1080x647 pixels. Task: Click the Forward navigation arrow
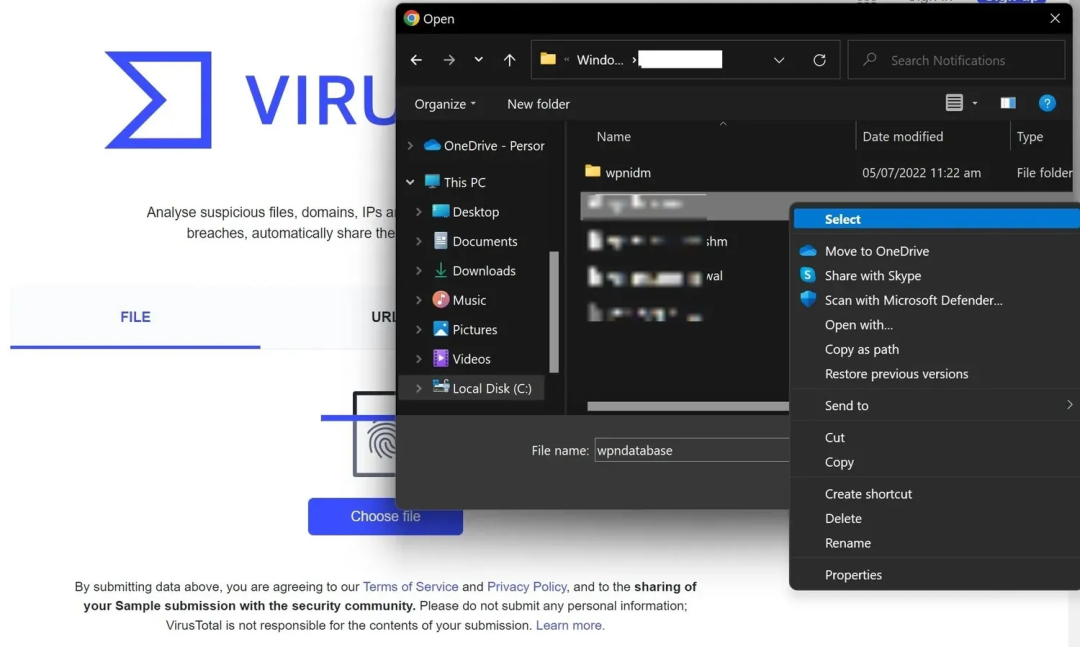pyautogui.click(x=449, y=60)
